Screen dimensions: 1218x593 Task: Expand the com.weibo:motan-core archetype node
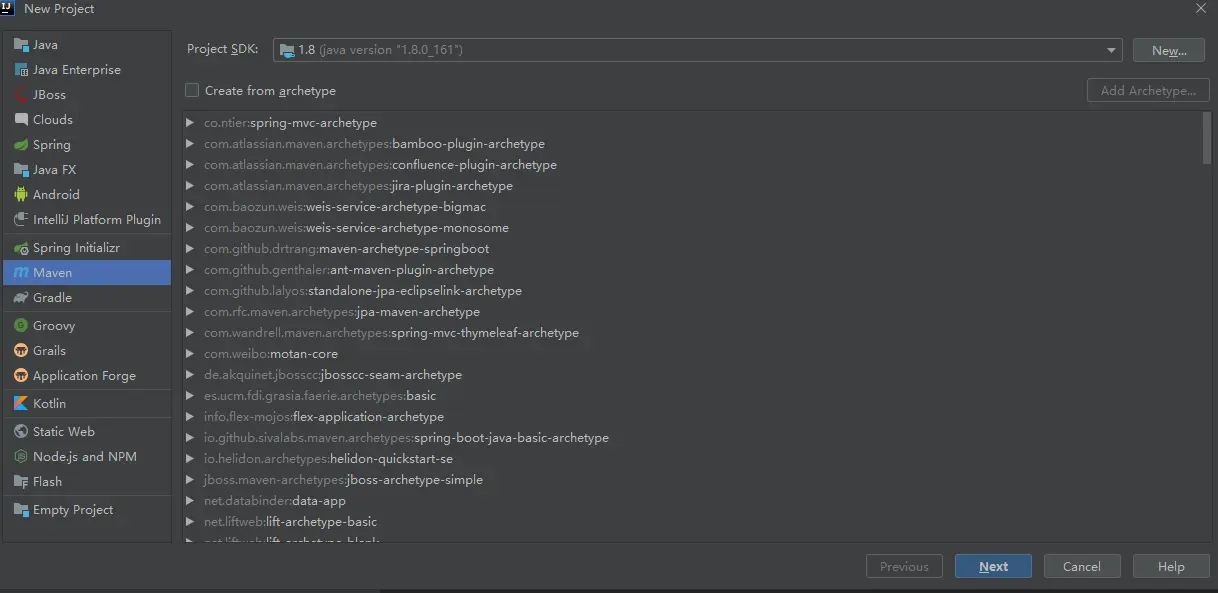coord(190,354)
